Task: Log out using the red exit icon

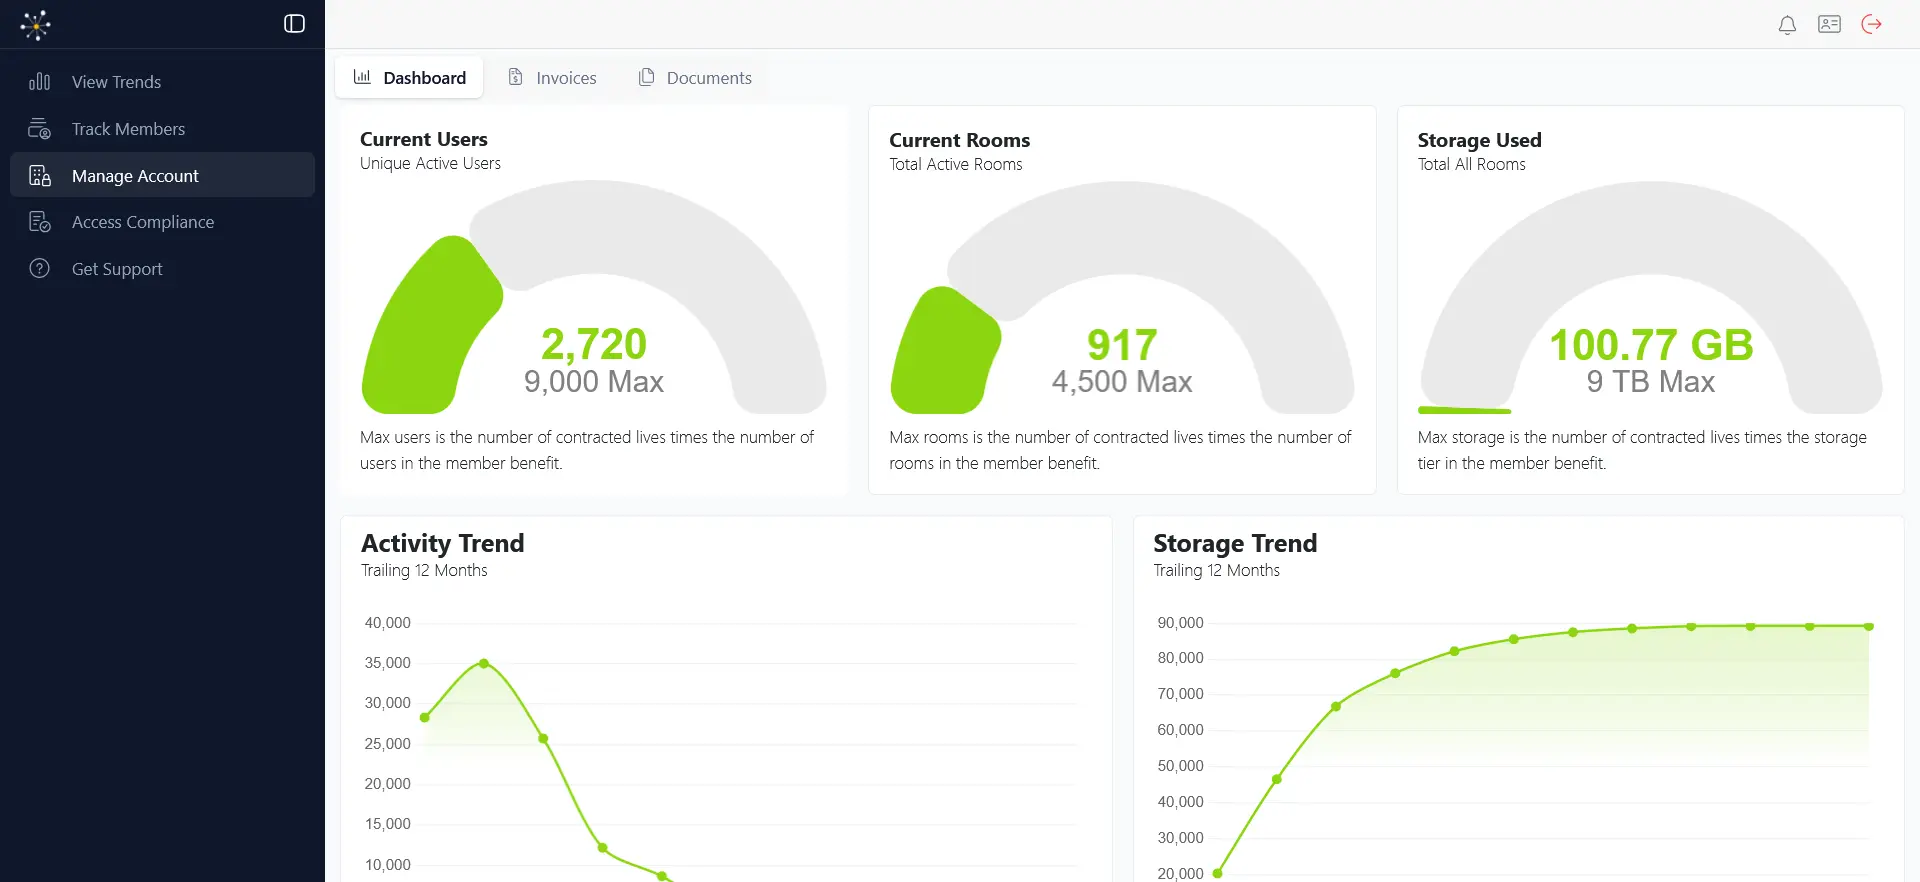Action: pyautogui.click(x=1872, y=24)
